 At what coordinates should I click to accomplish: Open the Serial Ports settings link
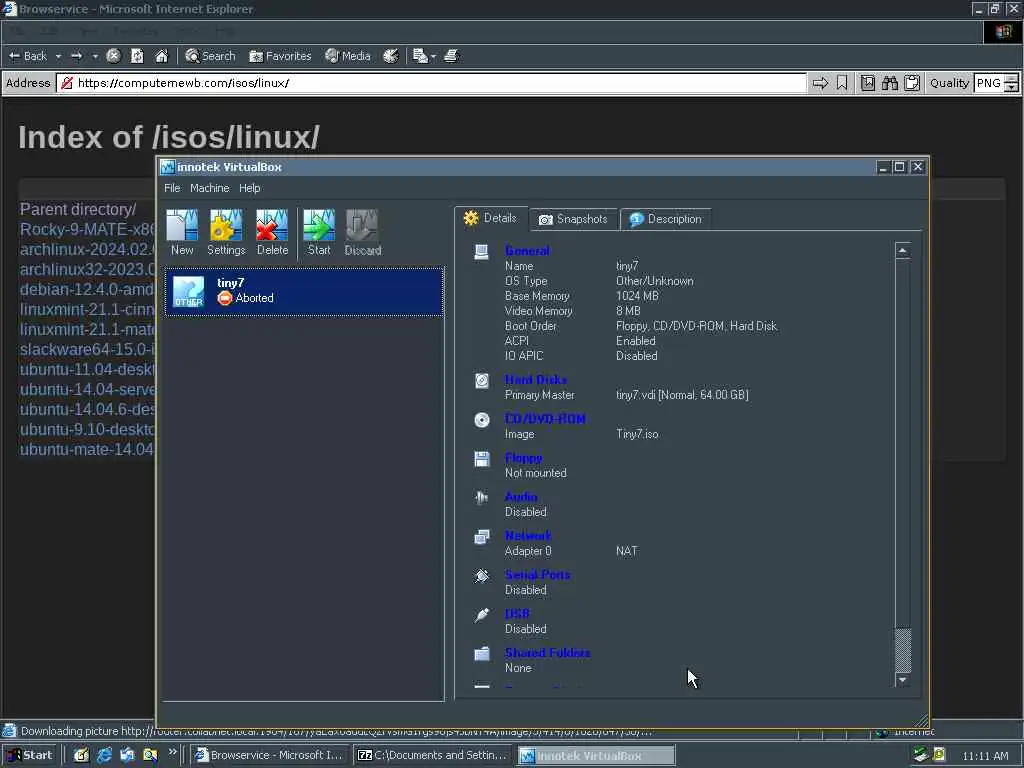pyautogui.click(x=537, y=575)
